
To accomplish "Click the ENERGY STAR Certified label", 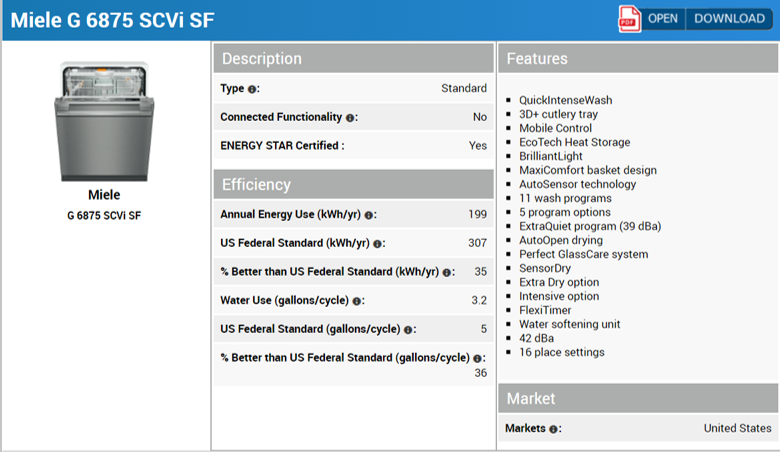I will 282,146.
